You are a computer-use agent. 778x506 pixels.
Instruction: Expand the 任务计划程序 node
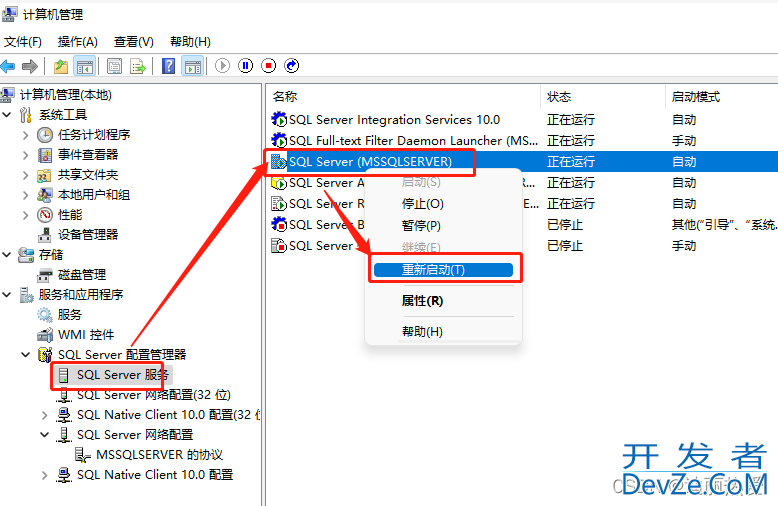pos(26,135)
